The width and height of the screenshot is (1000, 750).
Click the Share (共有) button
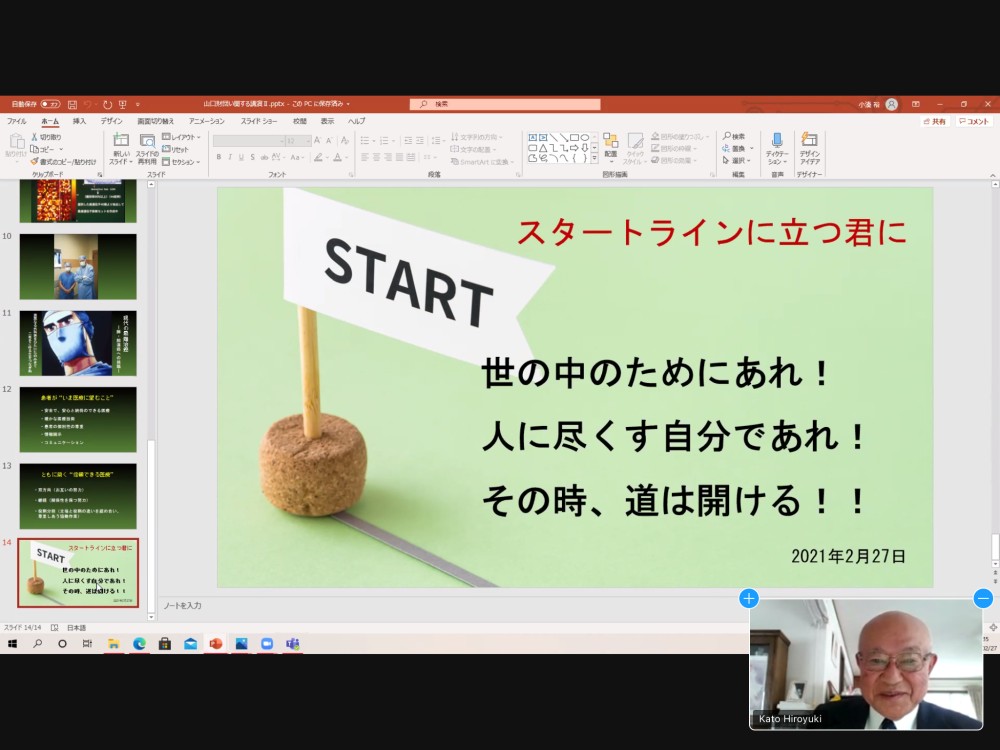(935, 121)
